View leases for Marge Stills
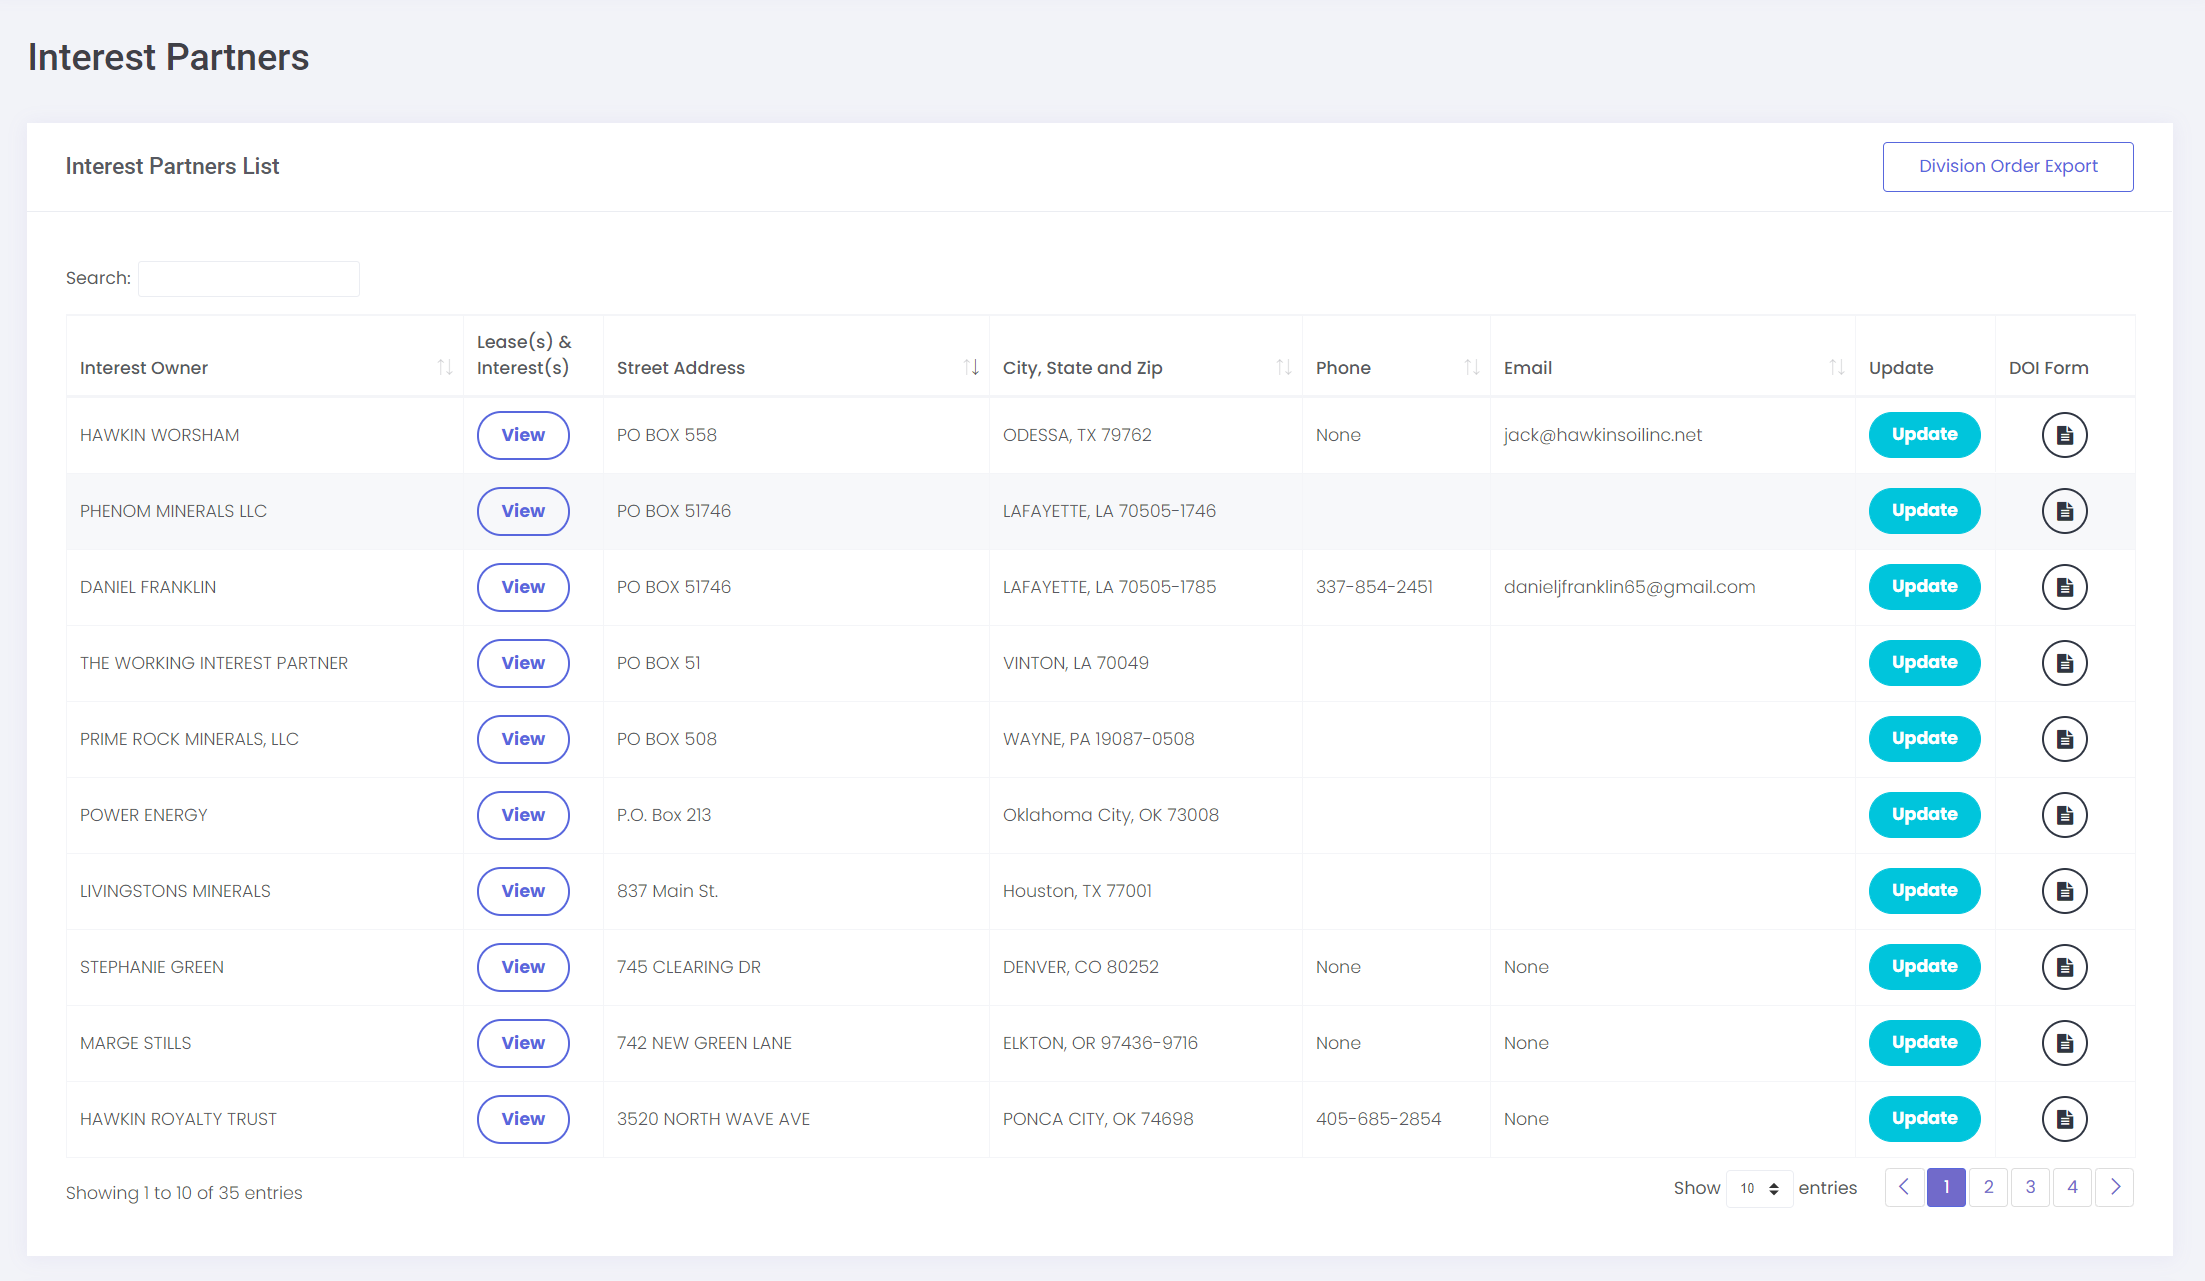Image resolution: width=2205 pixels, height=1281 pixels. pyautogui.click(x=523, y=1043)
